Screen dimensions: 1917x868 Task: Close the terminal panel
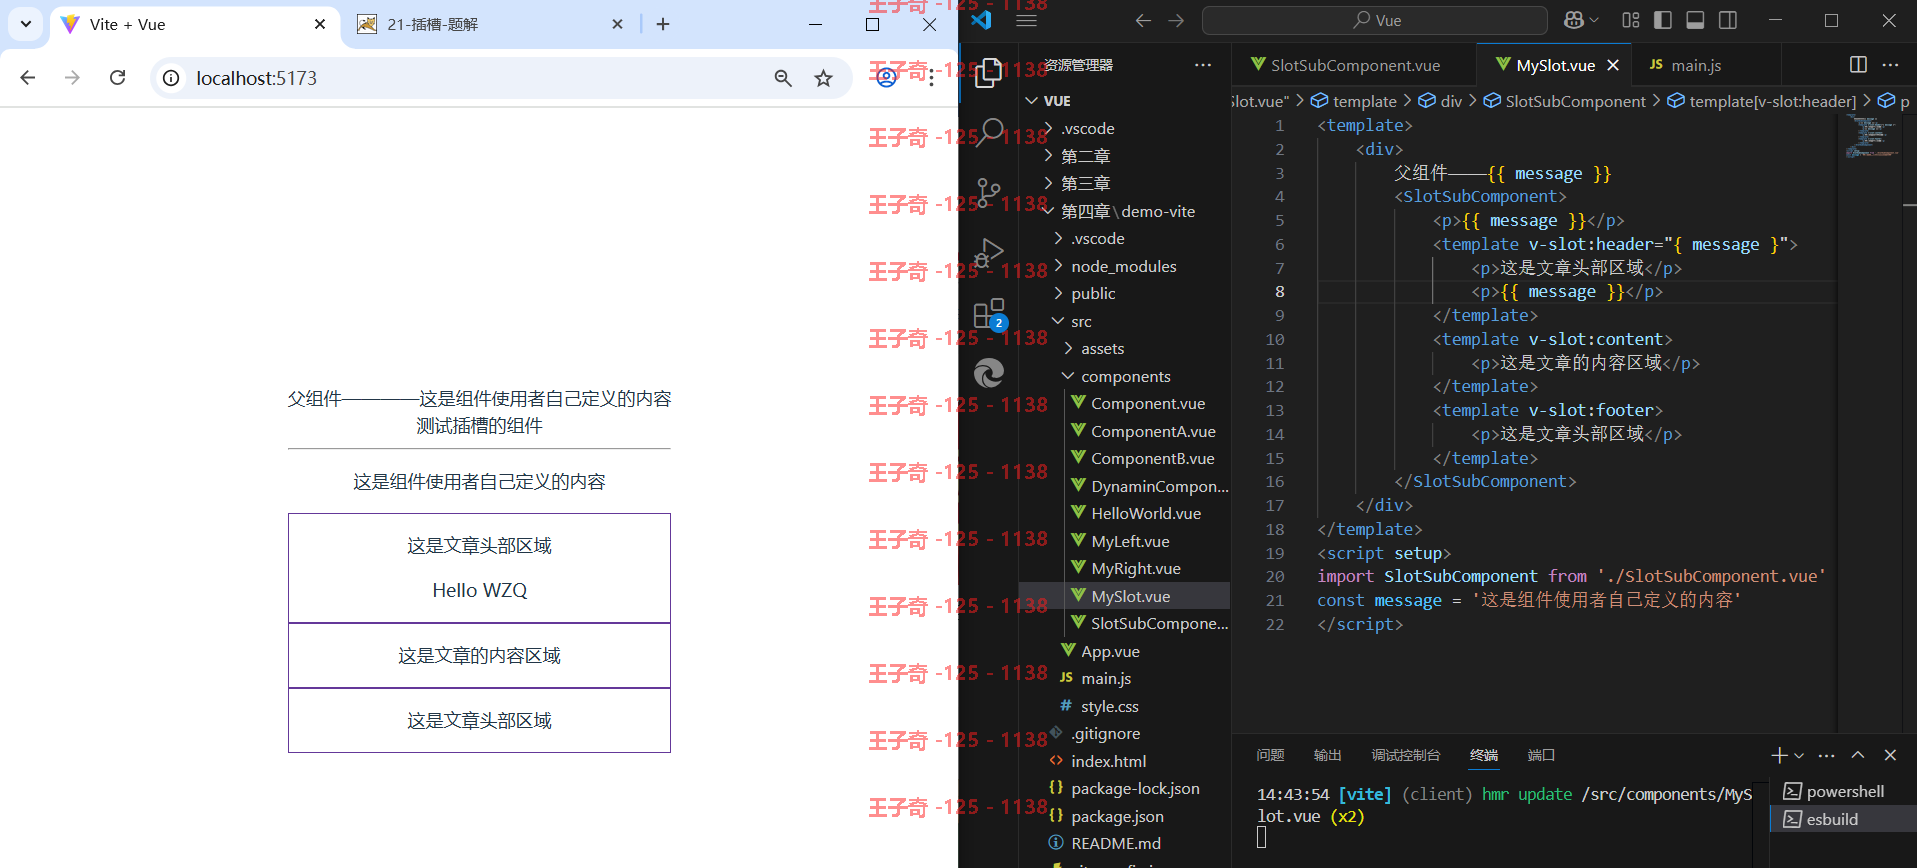(1890, 755)
